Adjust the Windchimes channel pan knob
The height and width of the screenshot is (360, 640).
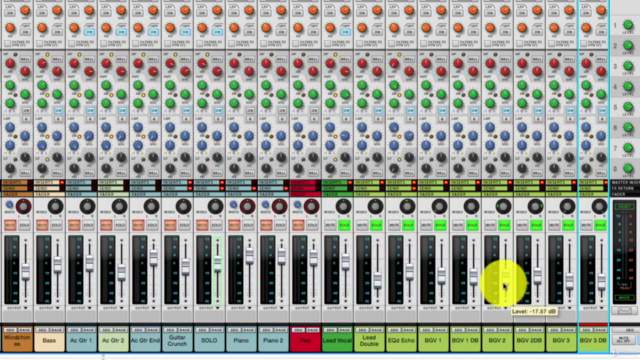[x=23, y=207]
